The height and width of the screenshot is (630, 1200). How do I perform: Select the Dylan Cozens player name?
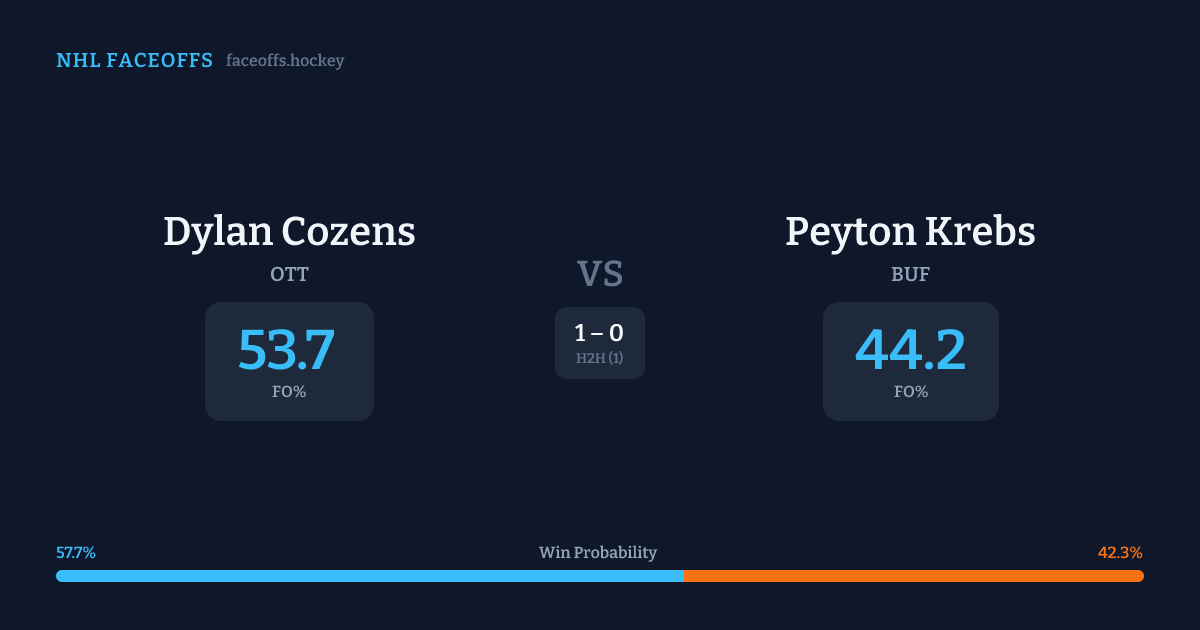[289, 231]
